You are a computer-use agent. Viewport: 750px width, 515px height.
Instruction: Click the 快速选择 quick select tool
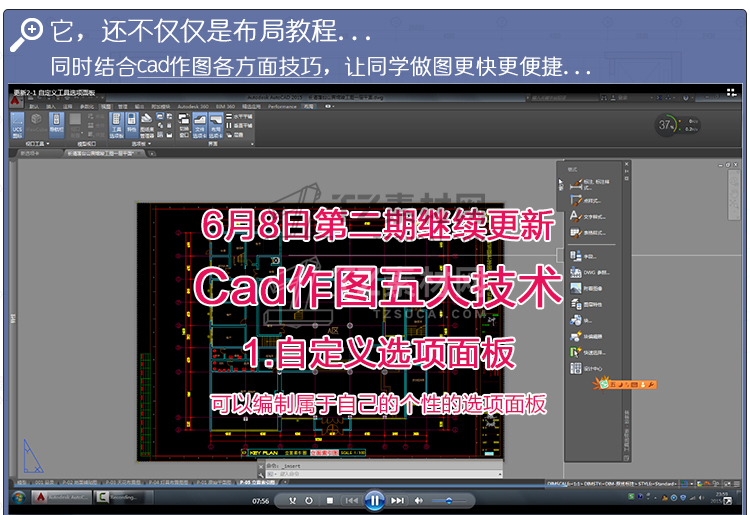point(588,352)
